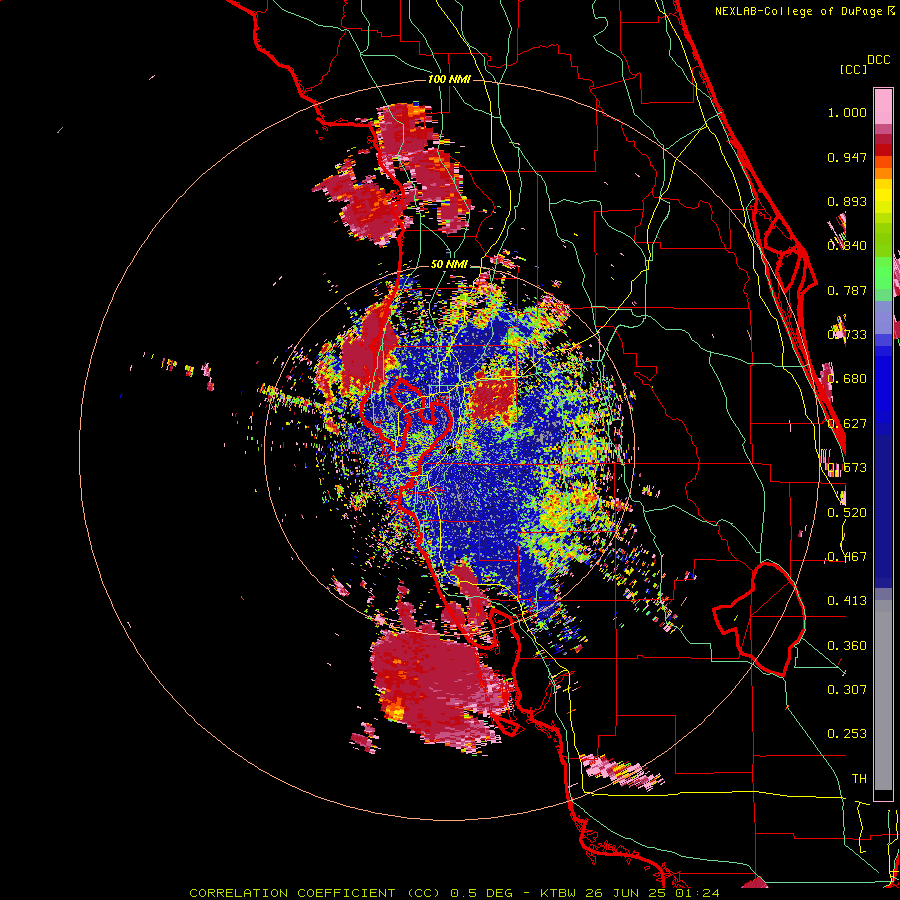Click the NEXLAB-College of DuPage credit text

(x=804, y=11)
